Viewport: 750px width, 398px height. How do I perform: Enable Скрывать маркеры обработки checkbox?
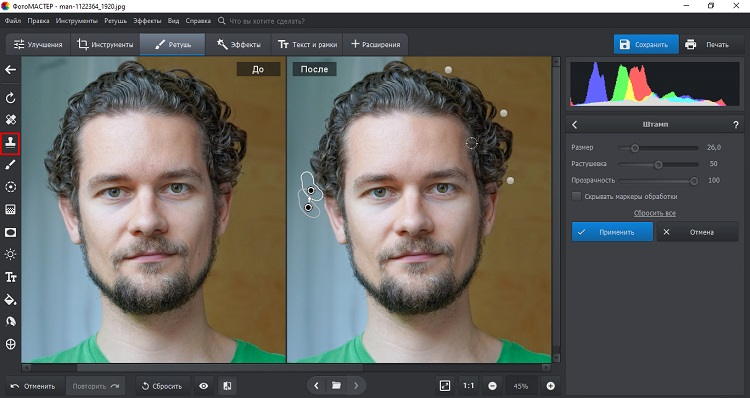pyautogui.click(x=577, y=196)
